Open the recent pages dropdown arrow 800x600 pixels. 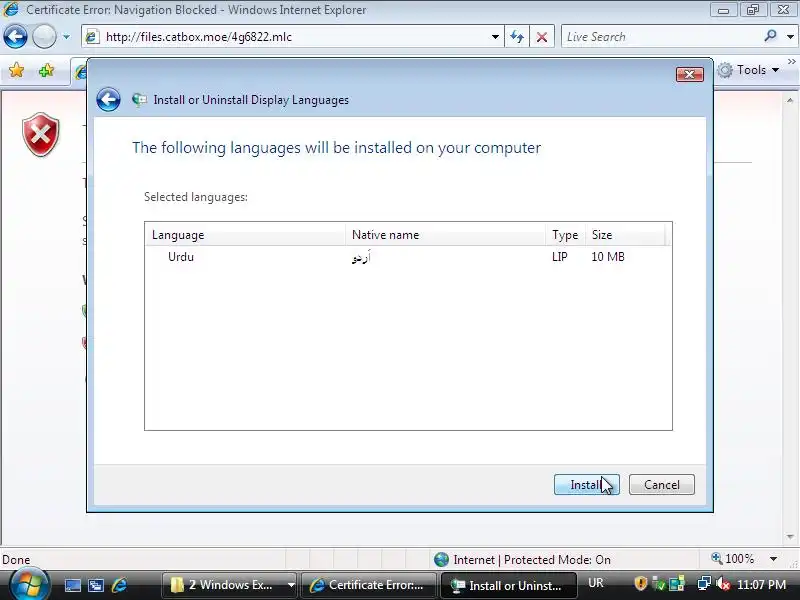(66, 37)
